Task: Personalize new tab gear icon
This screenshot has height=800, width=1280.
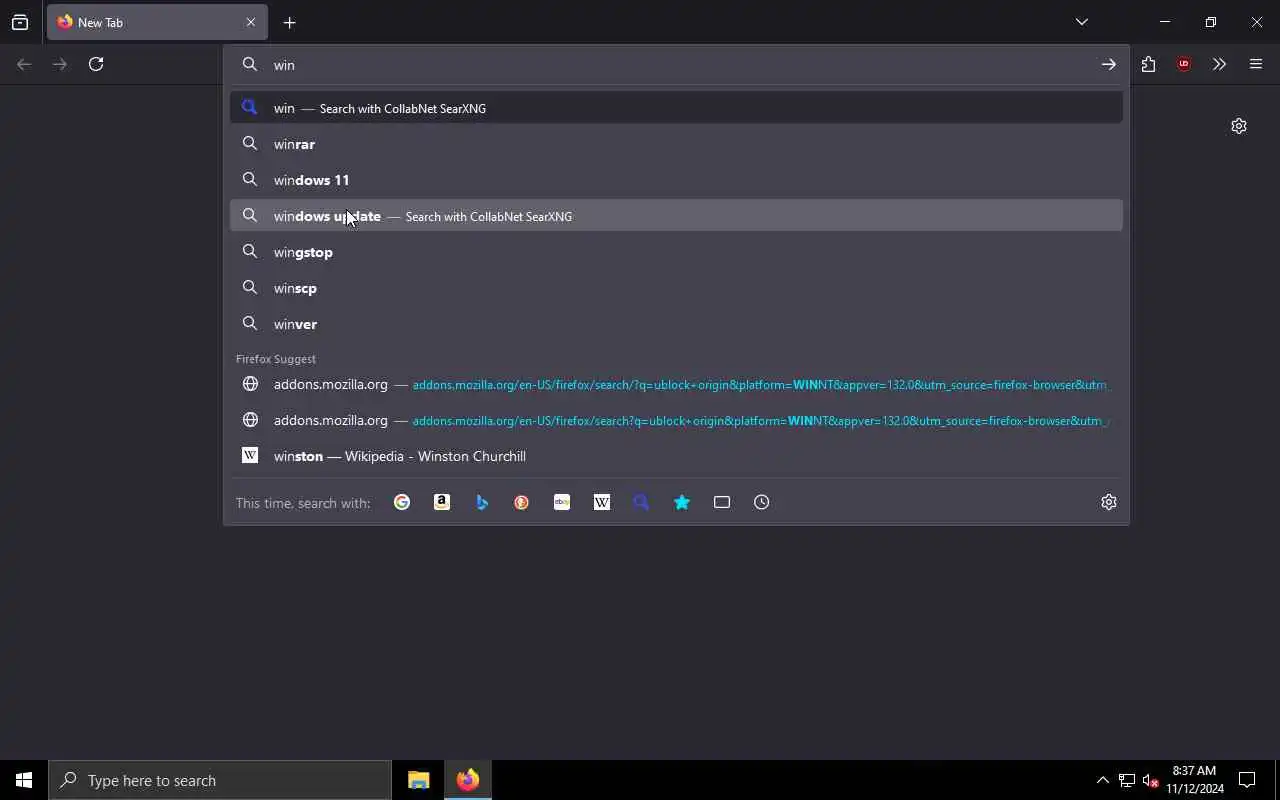Action: coord(1239,126)
